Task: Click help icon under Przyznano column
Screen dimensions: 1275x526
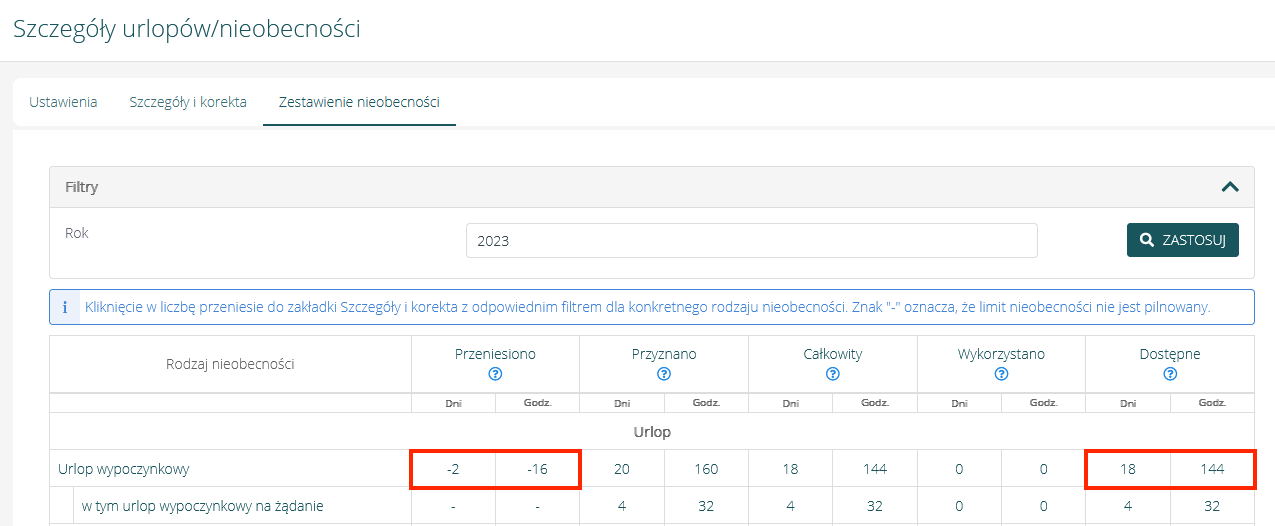Action: pyautogui.click(x=664, y=374)
